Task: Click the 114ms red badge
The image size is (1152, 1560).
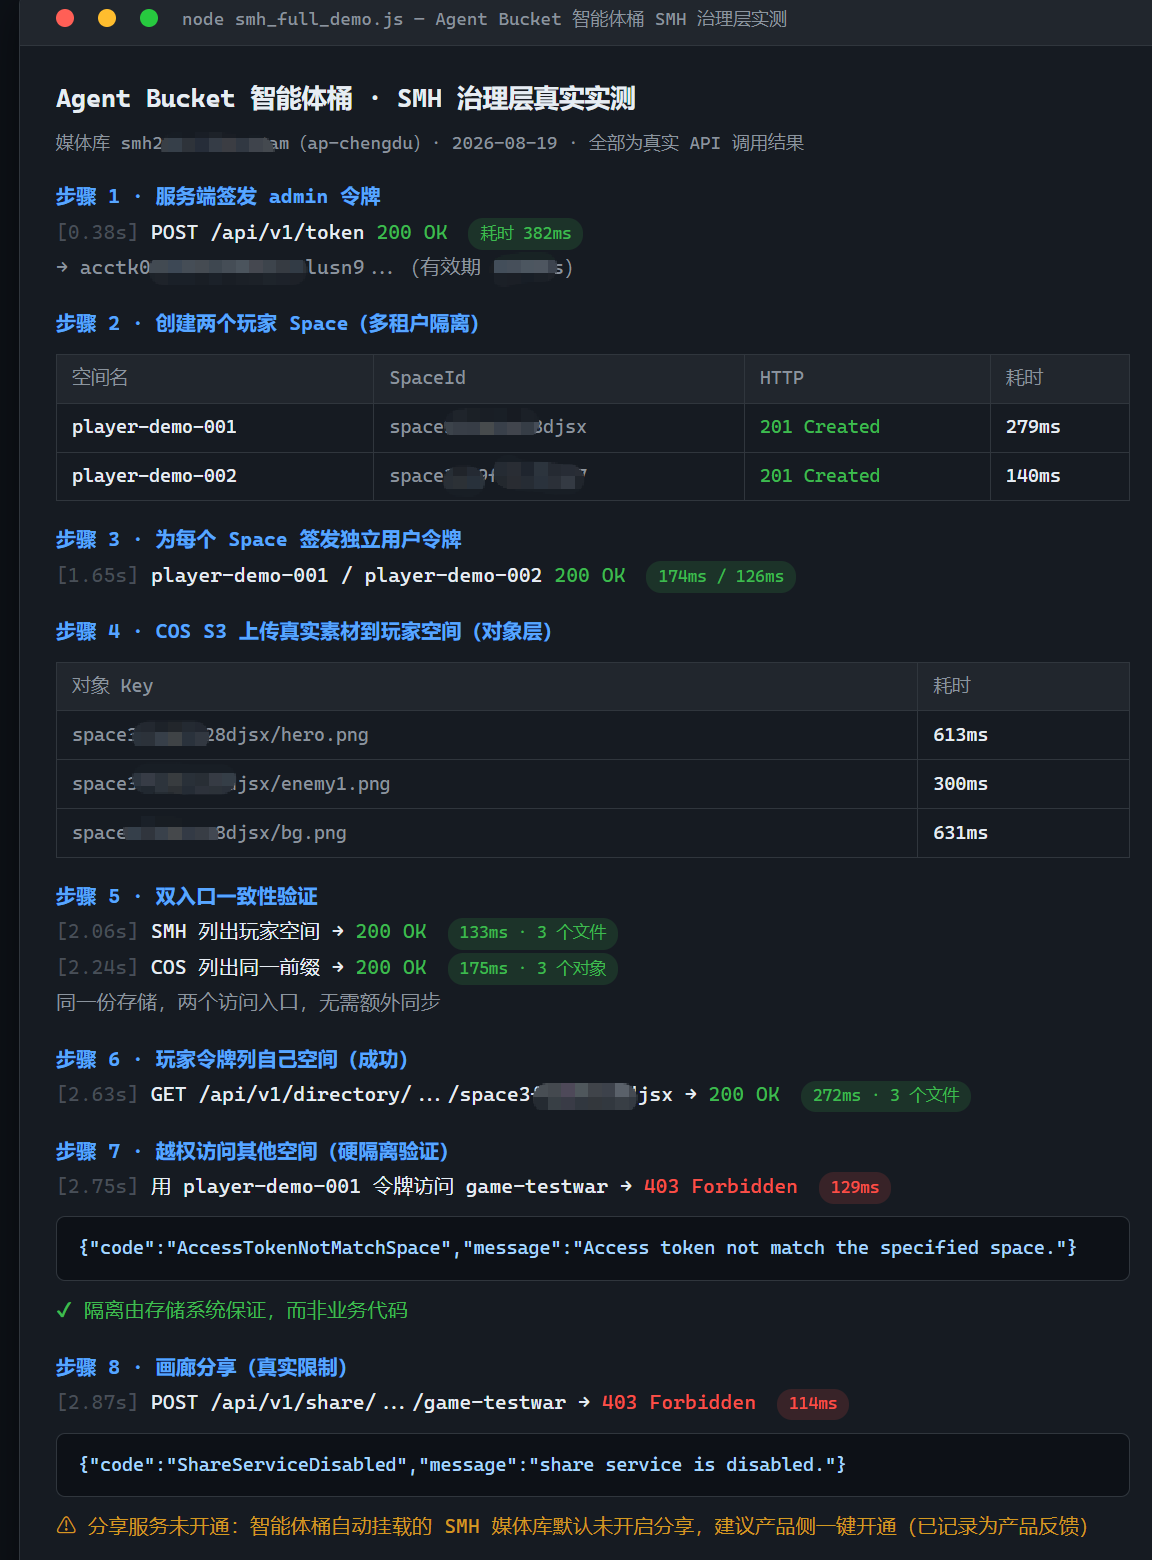Action: 813,1404
